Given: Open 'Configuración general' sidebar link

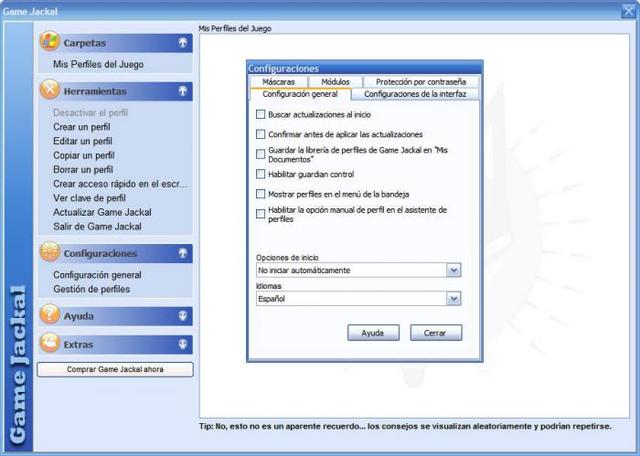Looking at the screenshot, I should 97,275.
